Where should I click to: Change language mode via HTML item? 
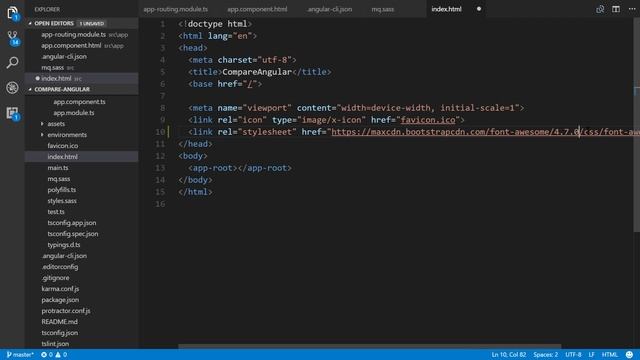point(610,355)
